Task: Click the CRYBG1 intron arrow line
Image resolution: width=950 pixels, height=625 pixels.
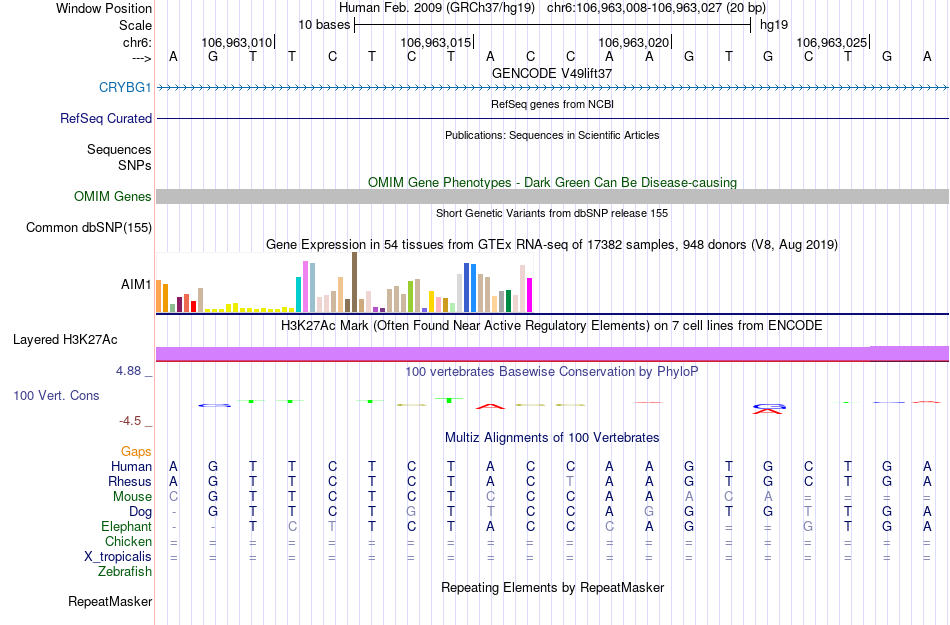Action: pyautogui.click(x=553, y=88)
